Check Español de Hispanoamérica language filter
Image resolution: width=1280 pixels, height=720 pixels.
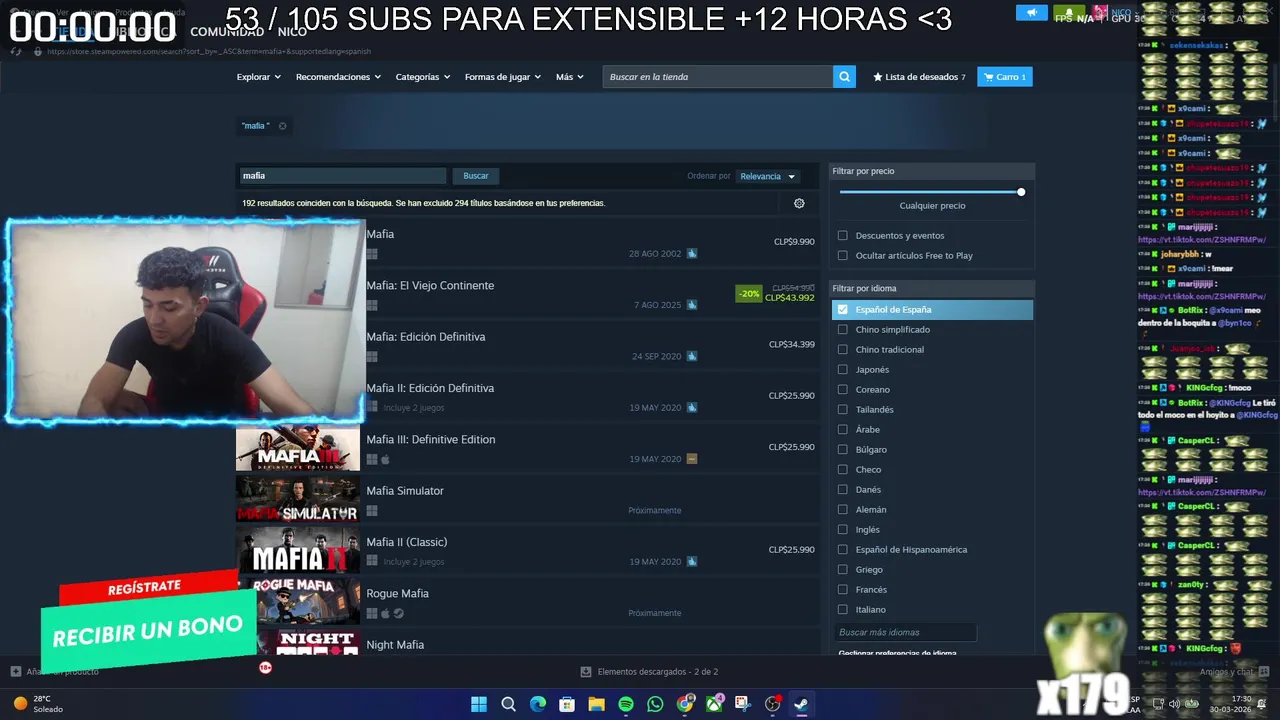click(x=842, y=550)
